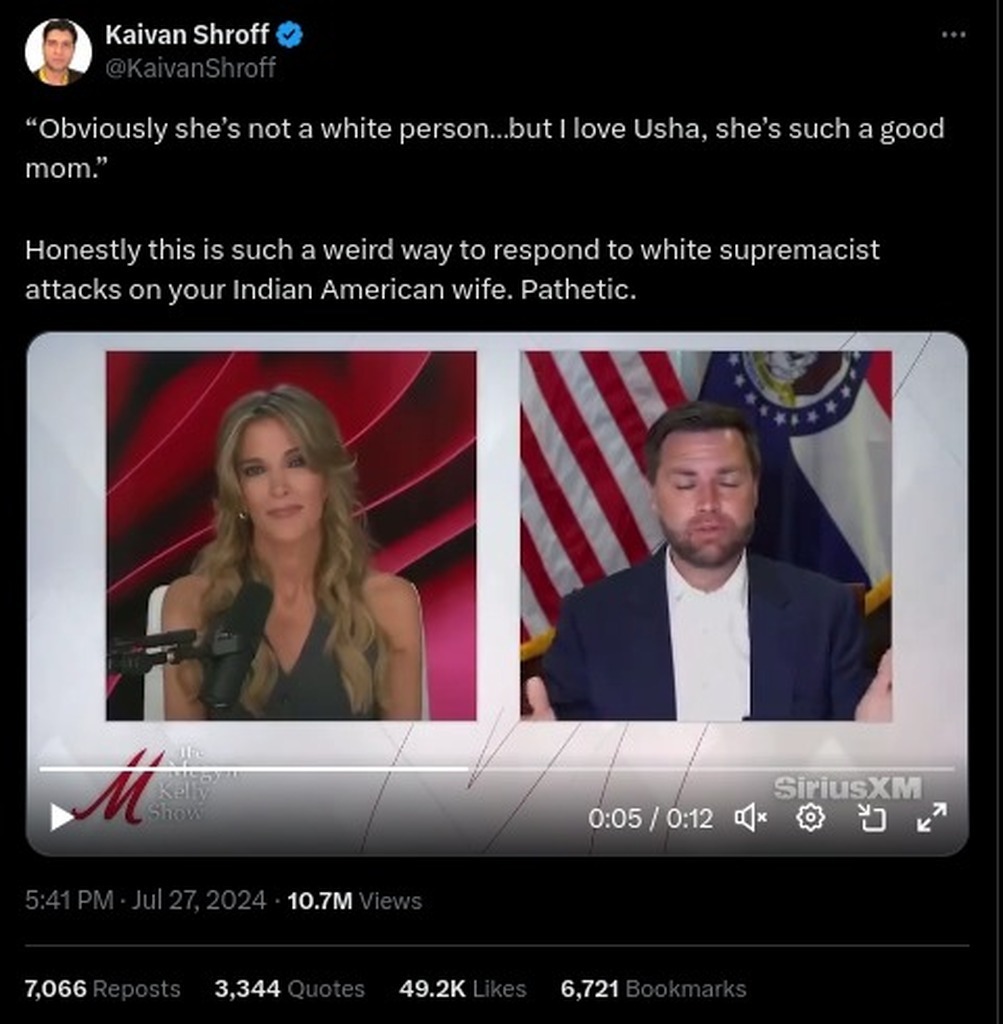Image resolution: width=1003 pixels, height=1024 pixels.
Task: Click the SiriusXM watermark in video
Action: 848,788
